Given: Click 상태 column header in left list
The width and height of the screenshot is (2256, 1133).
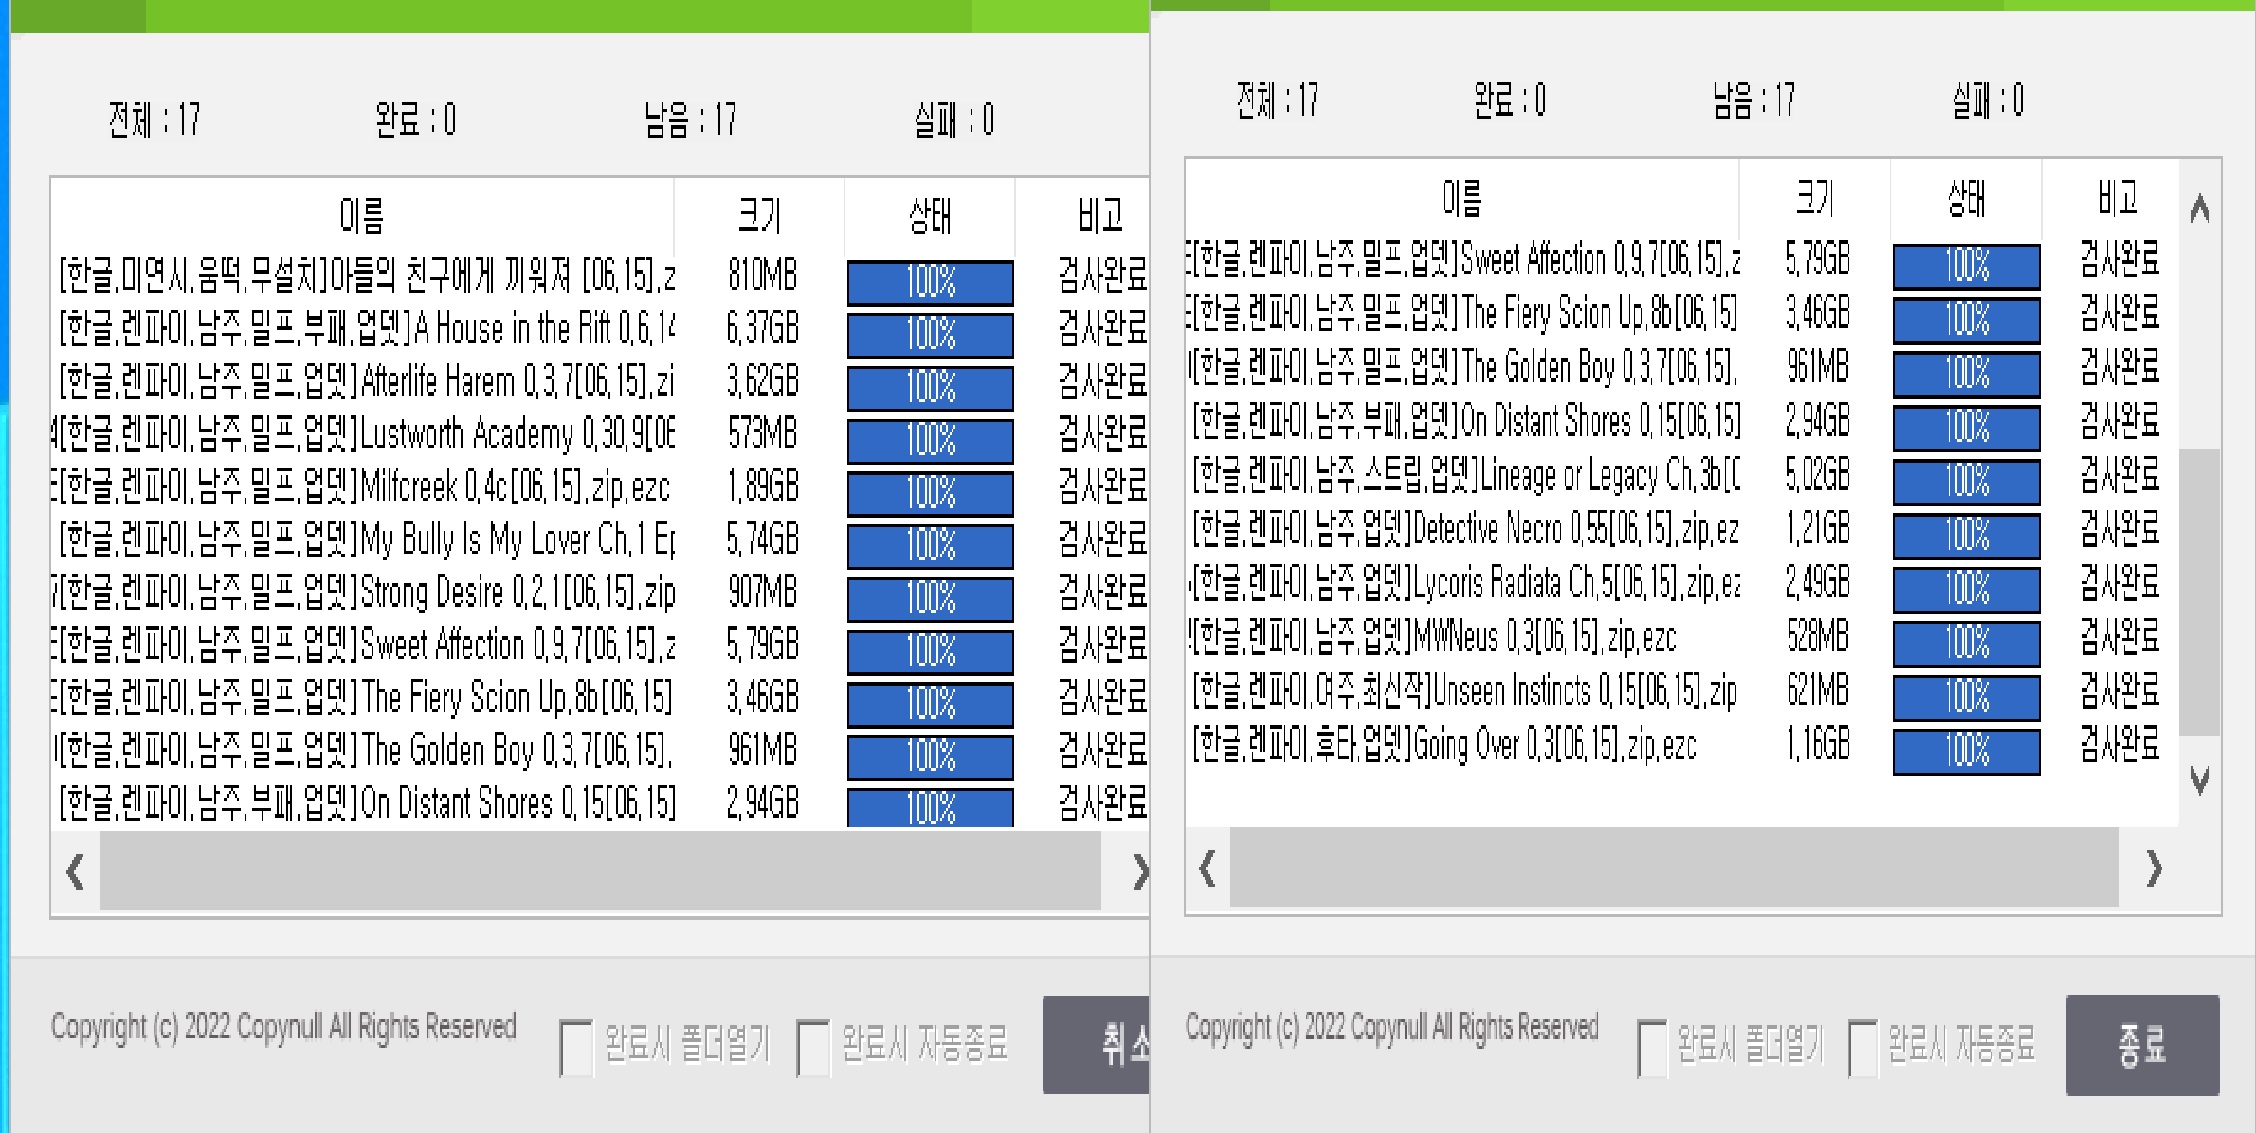Looking at the screenshot, I should (930, 215).
